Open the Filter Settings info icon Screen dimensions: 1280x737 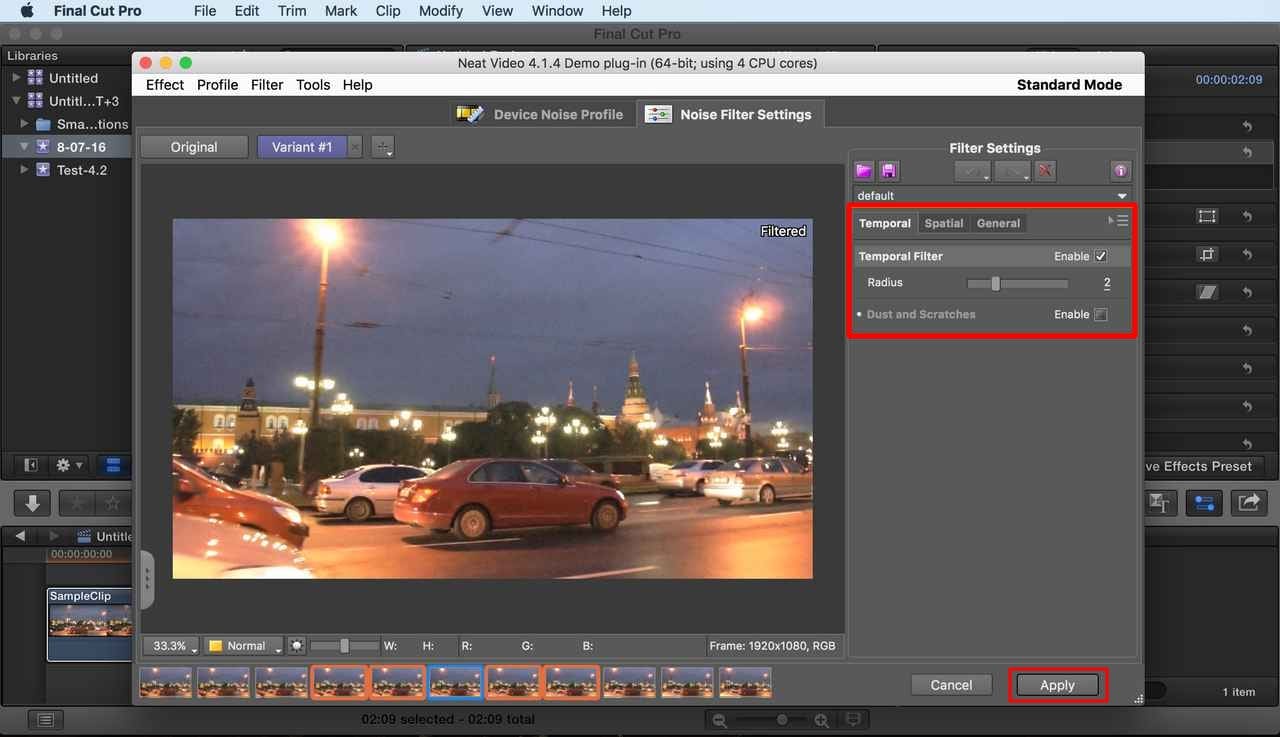(1121, 171)
